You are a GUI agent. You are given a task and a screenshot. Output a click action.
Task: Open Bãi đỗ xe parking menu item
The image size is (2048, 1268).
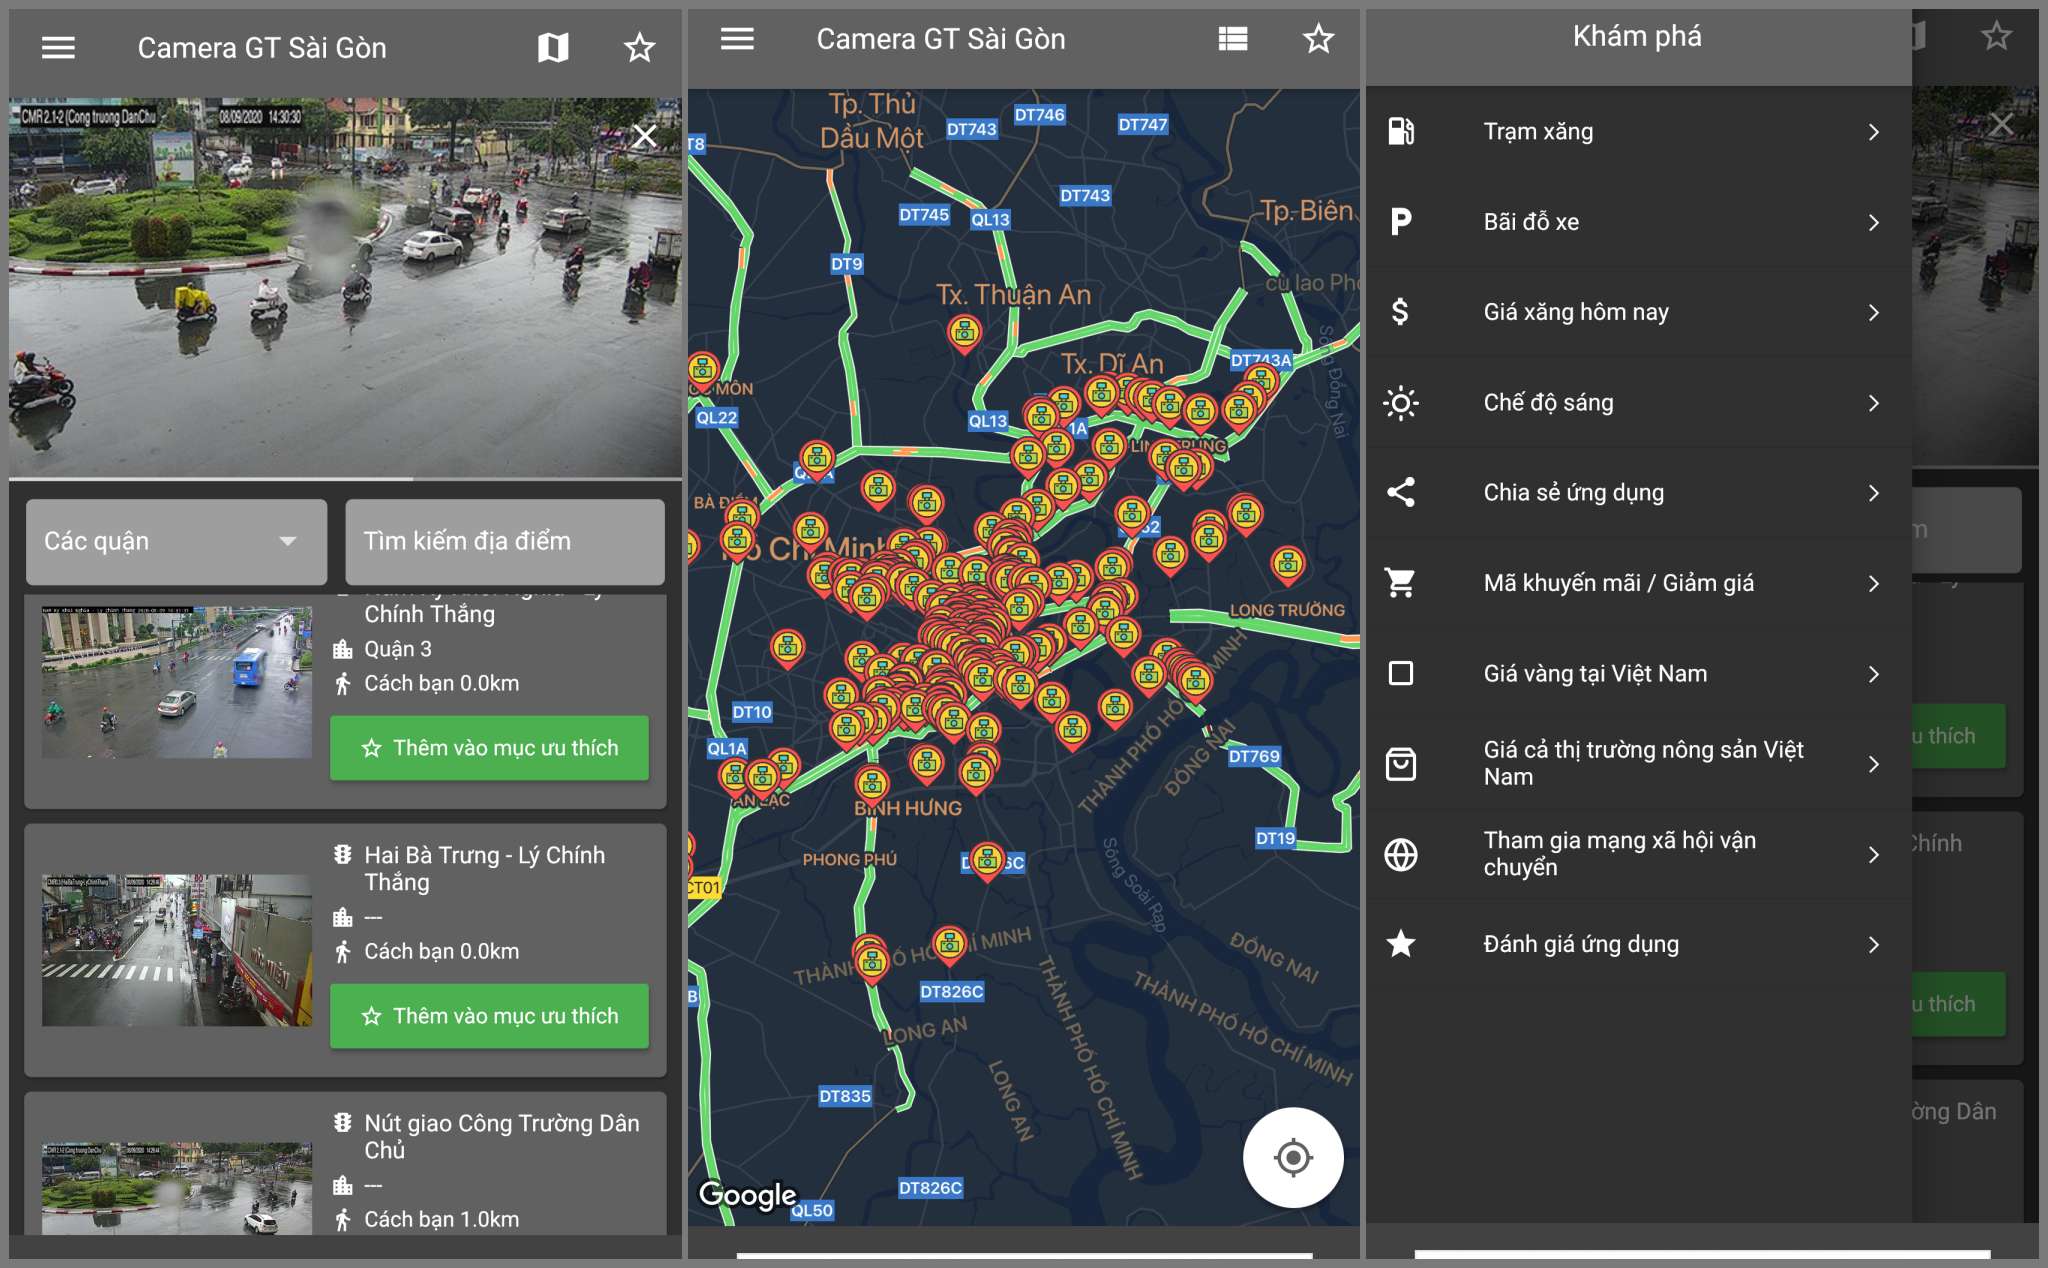point(1639,222)
